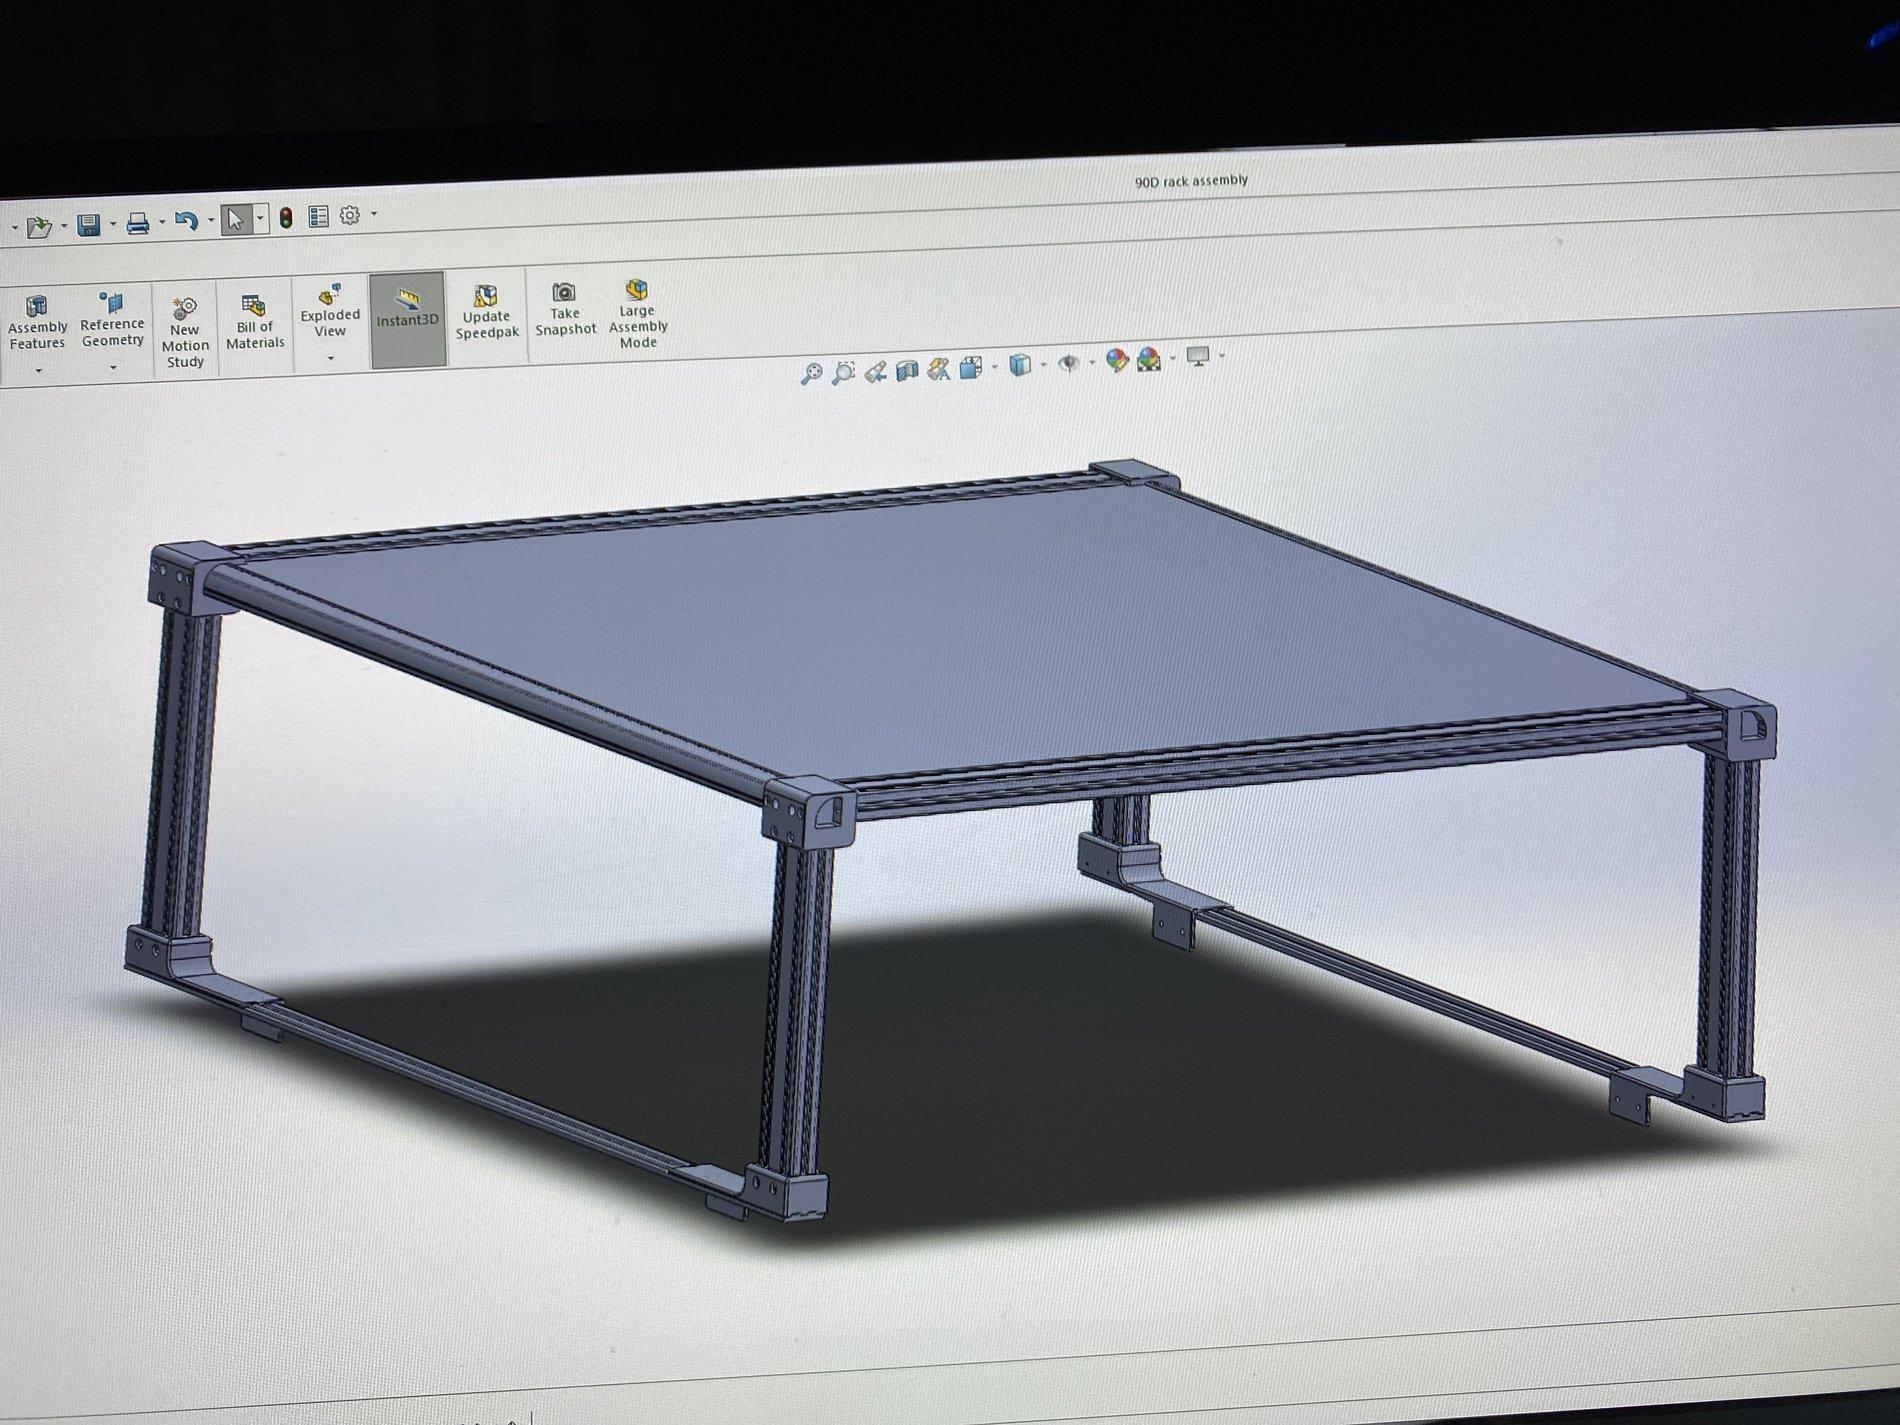Expand Reference Geometry dropdown arrow

[113, 368]
